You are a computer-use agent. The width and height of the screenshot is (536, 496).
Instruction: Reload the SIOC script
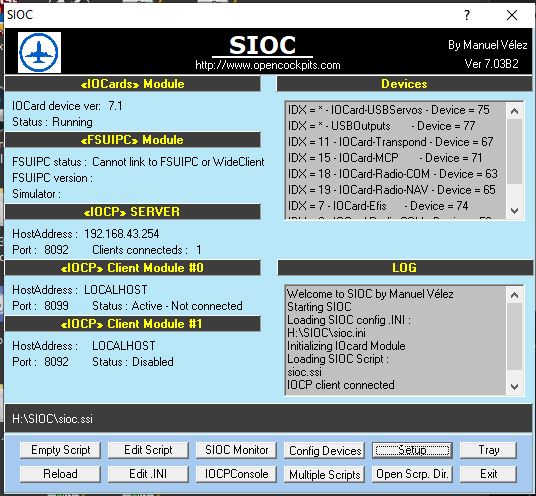pyautogui.click(x=60, y=474)
